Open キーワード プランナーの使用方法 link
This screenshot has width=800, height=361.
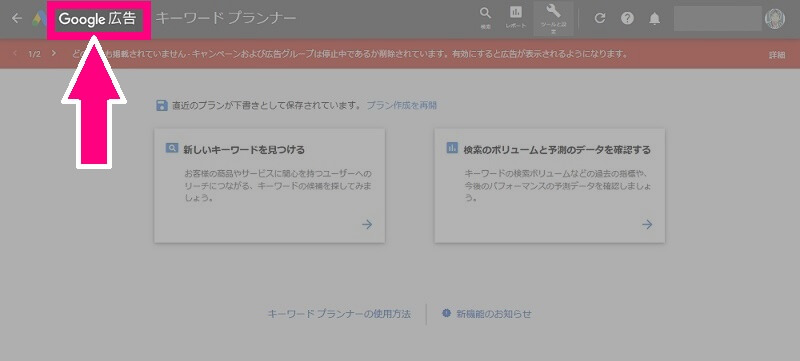coord(339,314)
